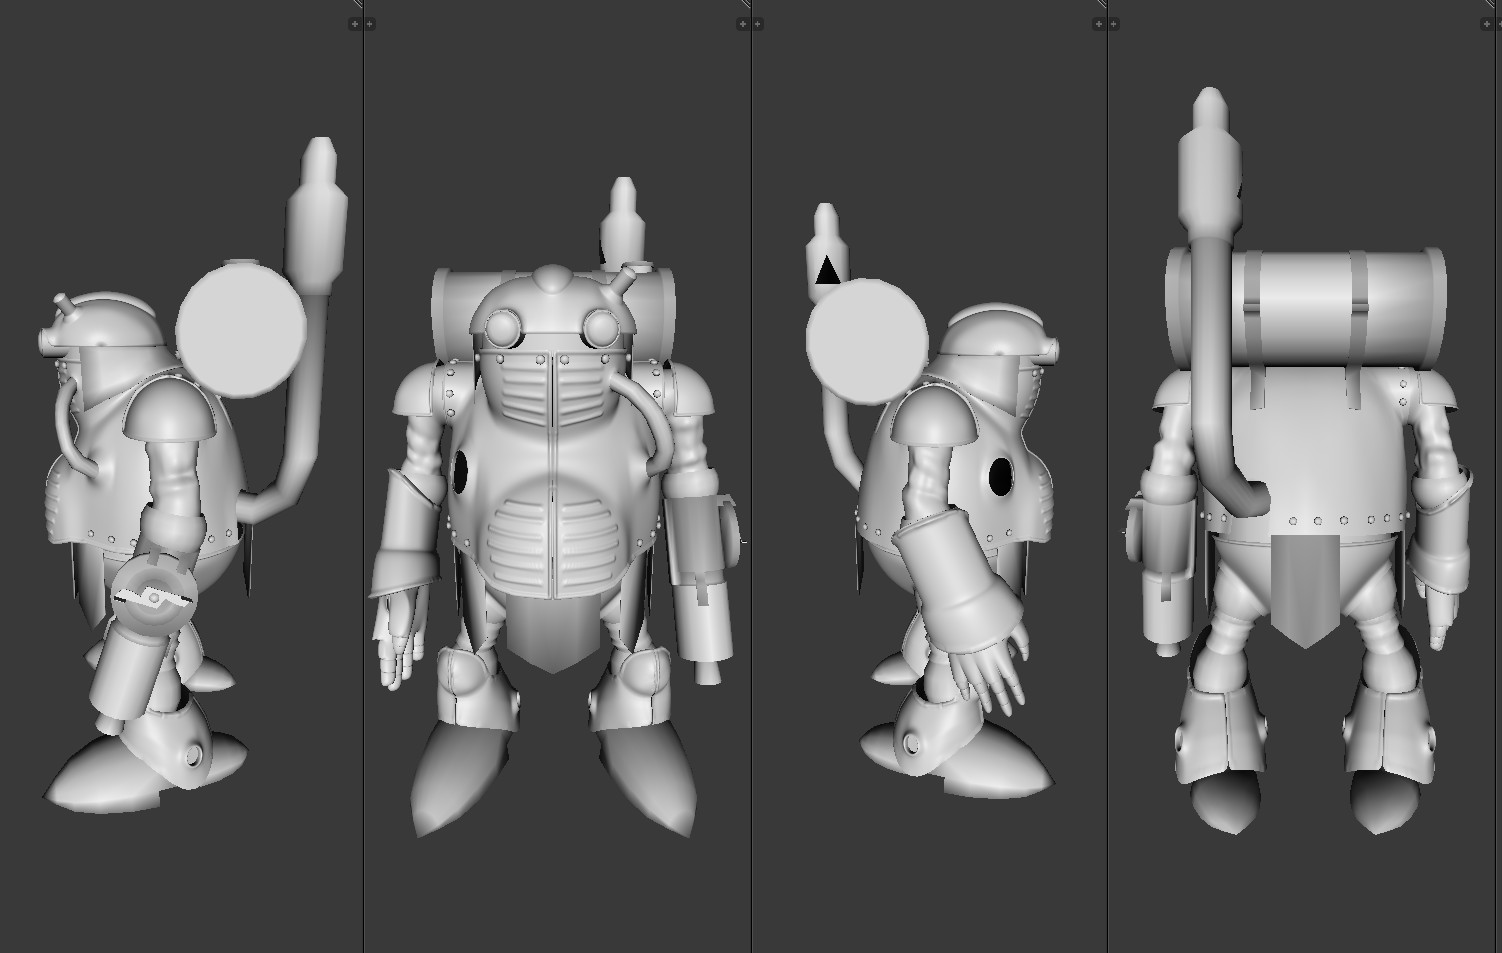Click the plus icon right of the third divider
Viewport: 1502px width, 953px height.
coord(1114,22)
